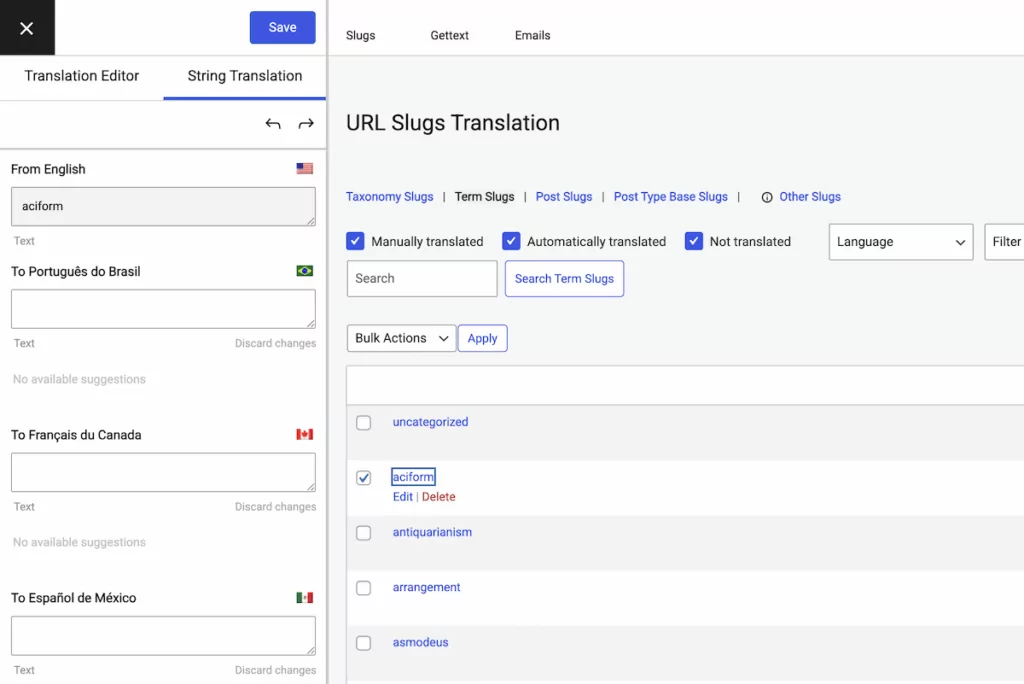Screen dimensions: 1024x684
Task: Click the US flag icon beside From English
Action: [304, 169]
